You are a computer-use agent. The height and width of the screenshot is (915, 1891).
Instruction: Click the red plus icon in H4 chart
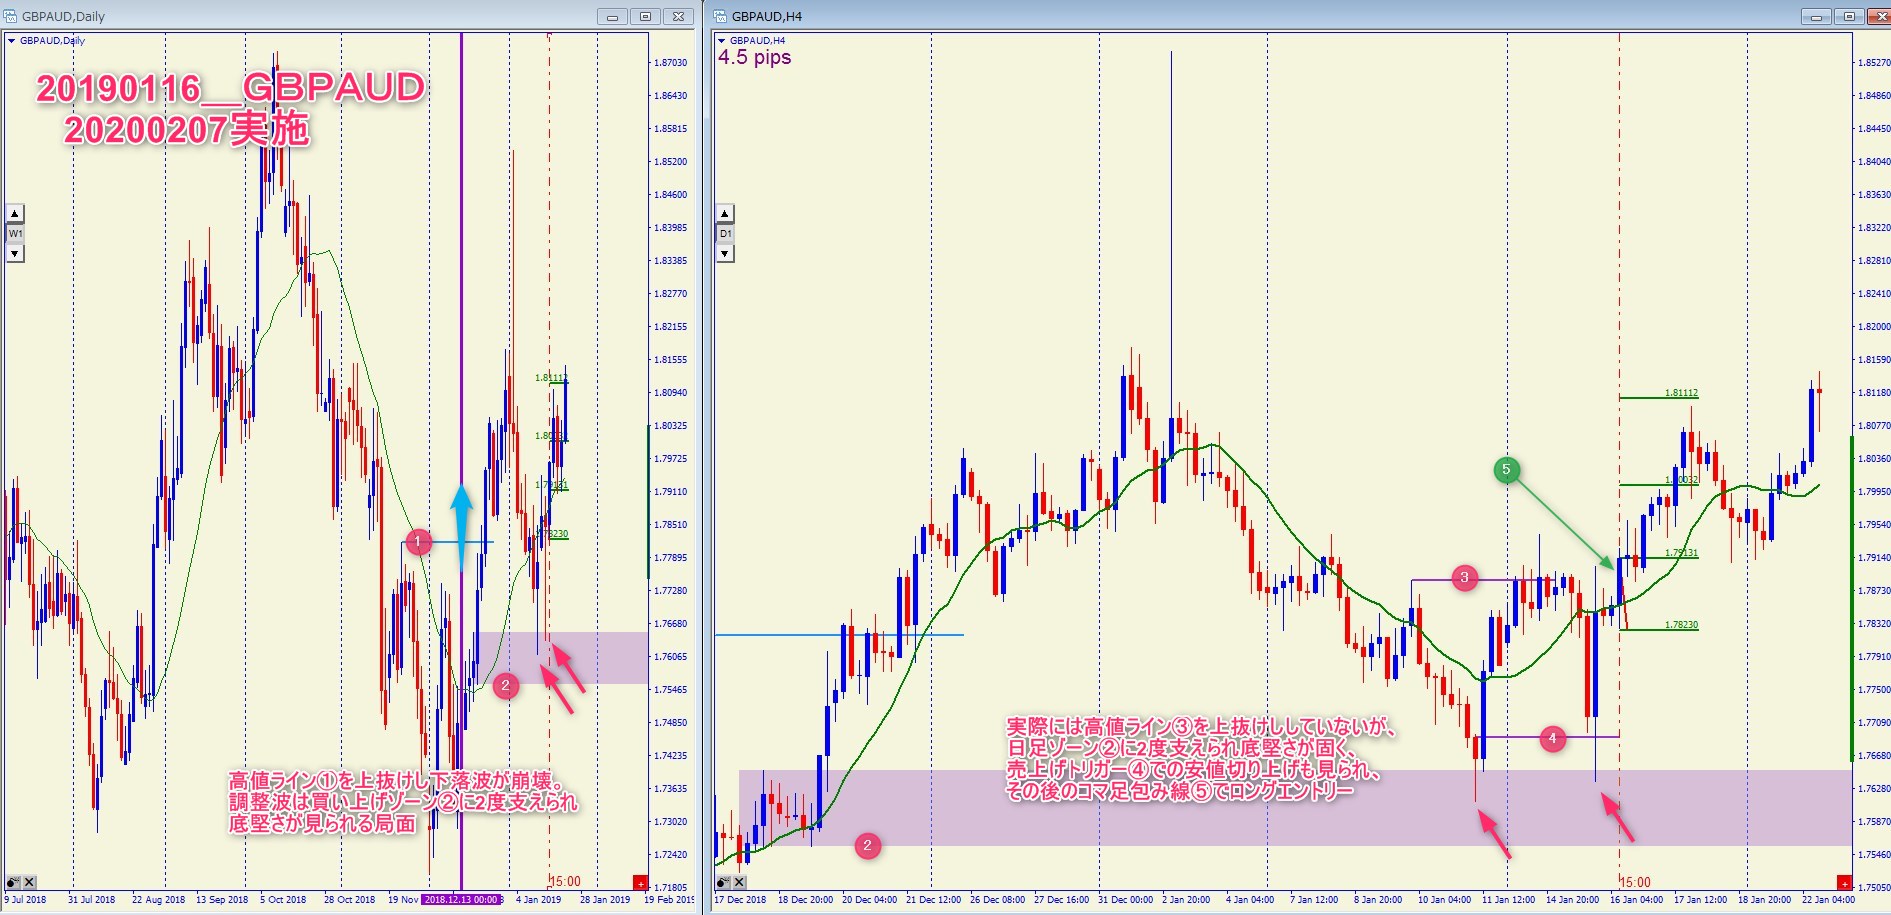1844,882
